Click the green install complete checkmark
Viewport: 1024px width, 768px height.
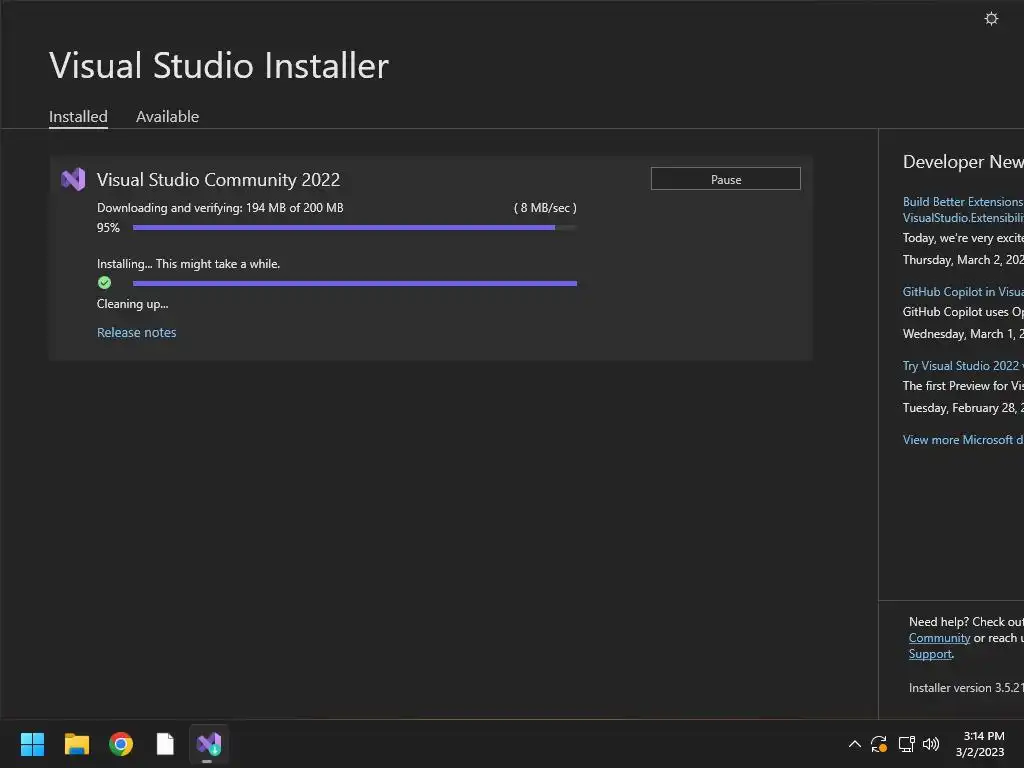click(x=104, y=283)
